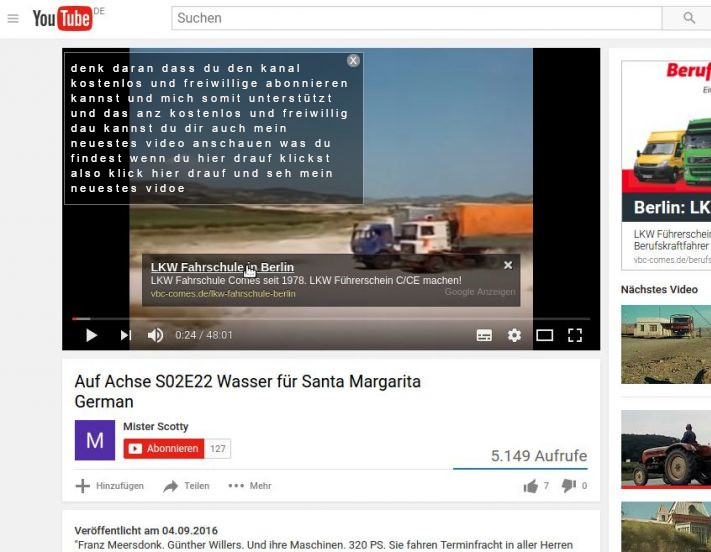Image resolution: width=711 pixels, height=552 pixels.
Task: Toggle theater mode view
Action: [544, 335]
